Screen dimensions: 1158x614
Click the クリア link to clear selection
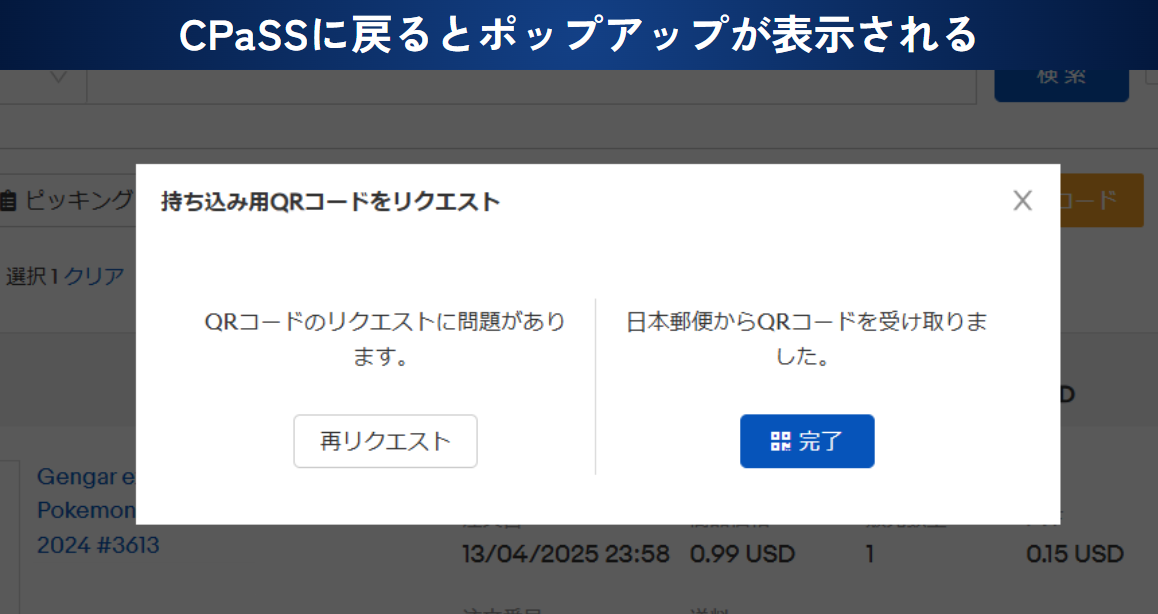click(x=94, y=276)
